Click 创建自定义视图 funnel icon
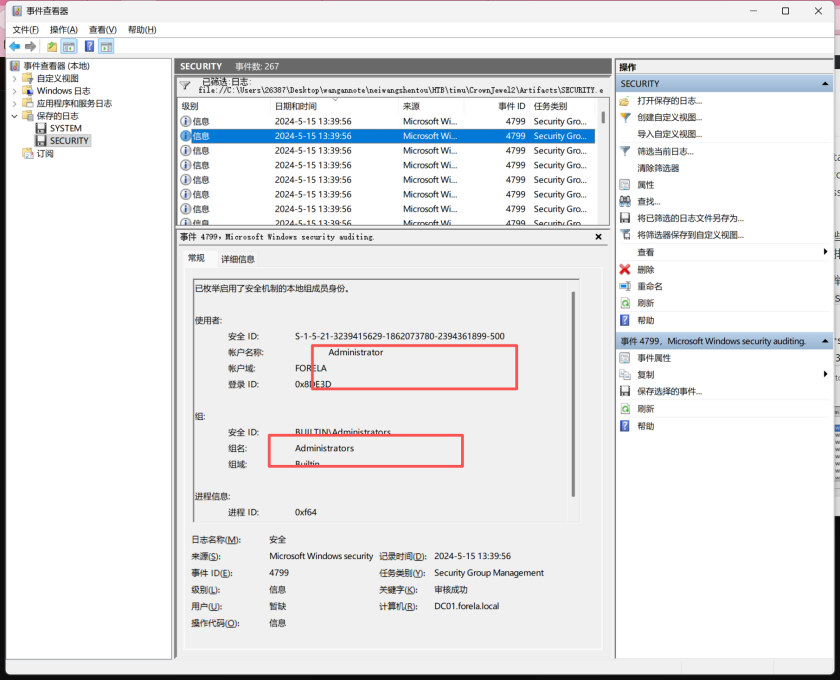Viewport: 840px width, 681px height. [x=625, y=117]
